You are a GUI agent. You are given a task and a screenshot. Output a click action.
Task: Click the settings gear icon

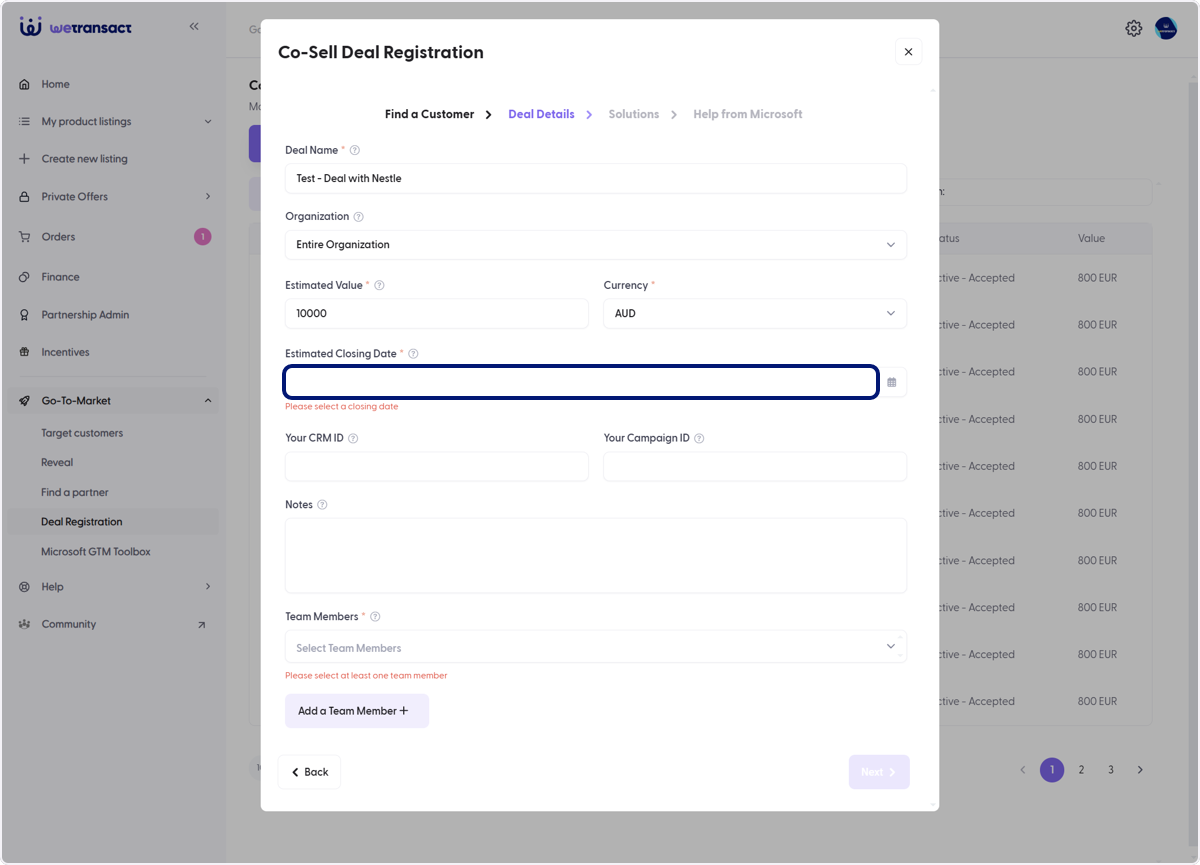[1133, 28]
